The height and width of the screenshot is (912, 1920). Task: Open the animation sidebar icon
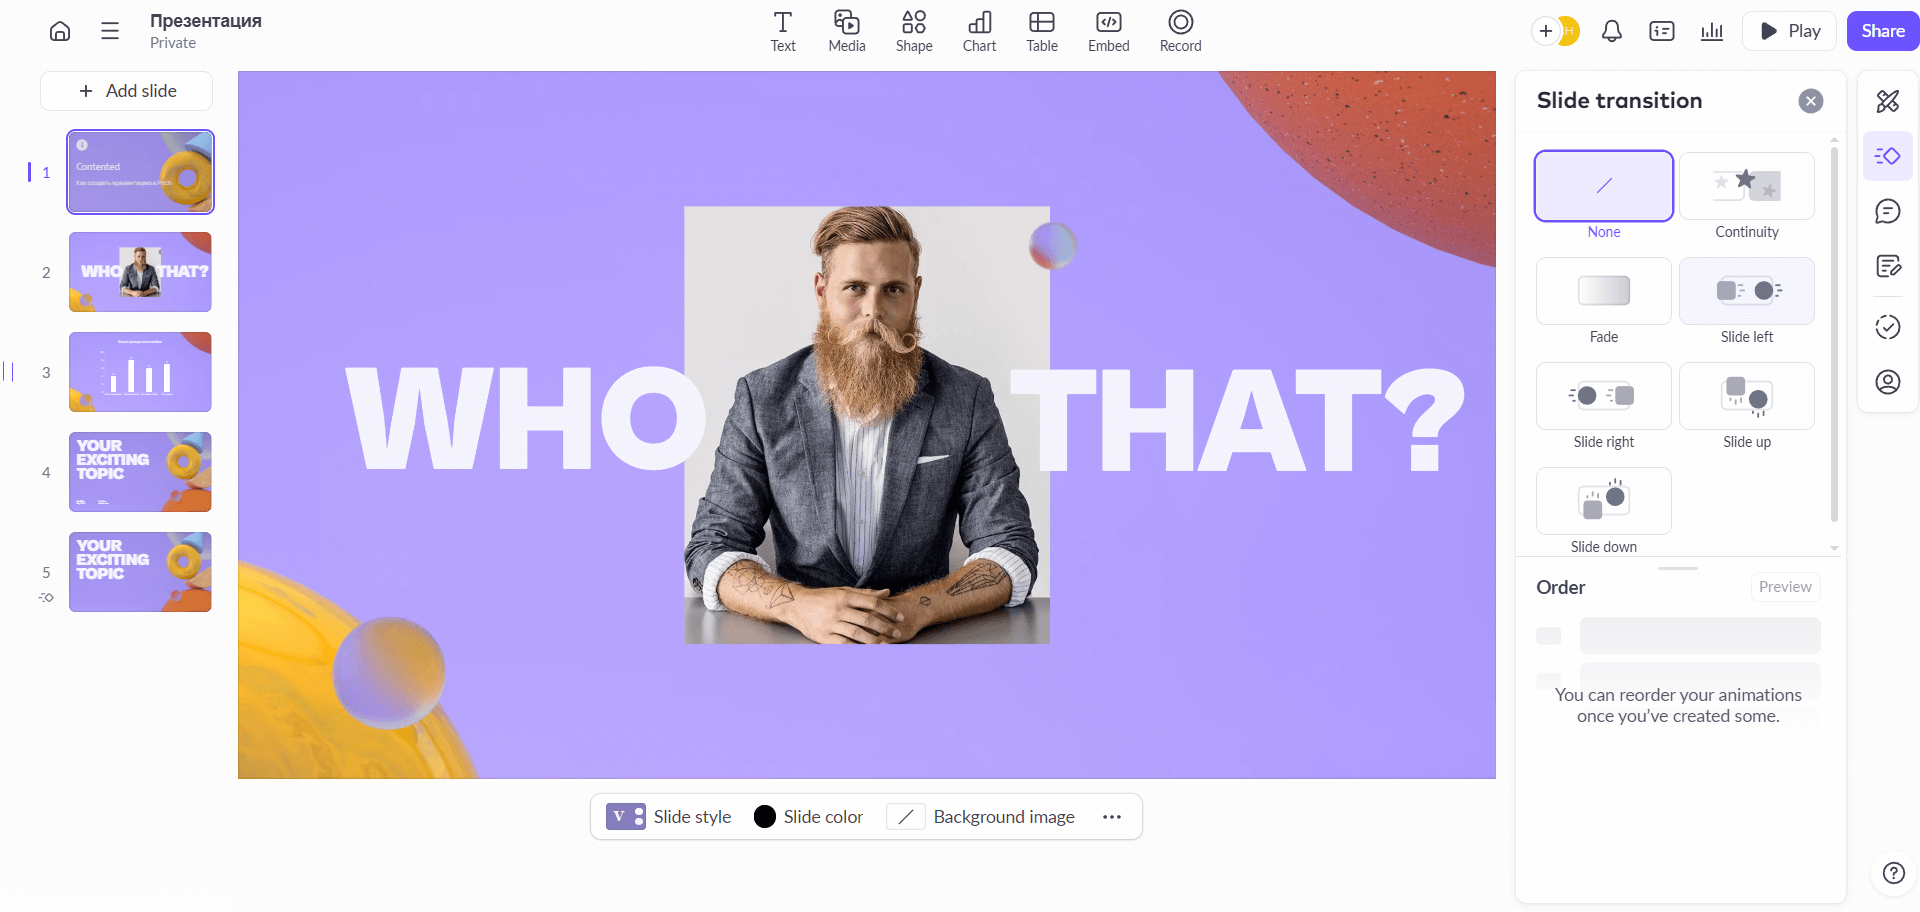tap(1888, 156)
